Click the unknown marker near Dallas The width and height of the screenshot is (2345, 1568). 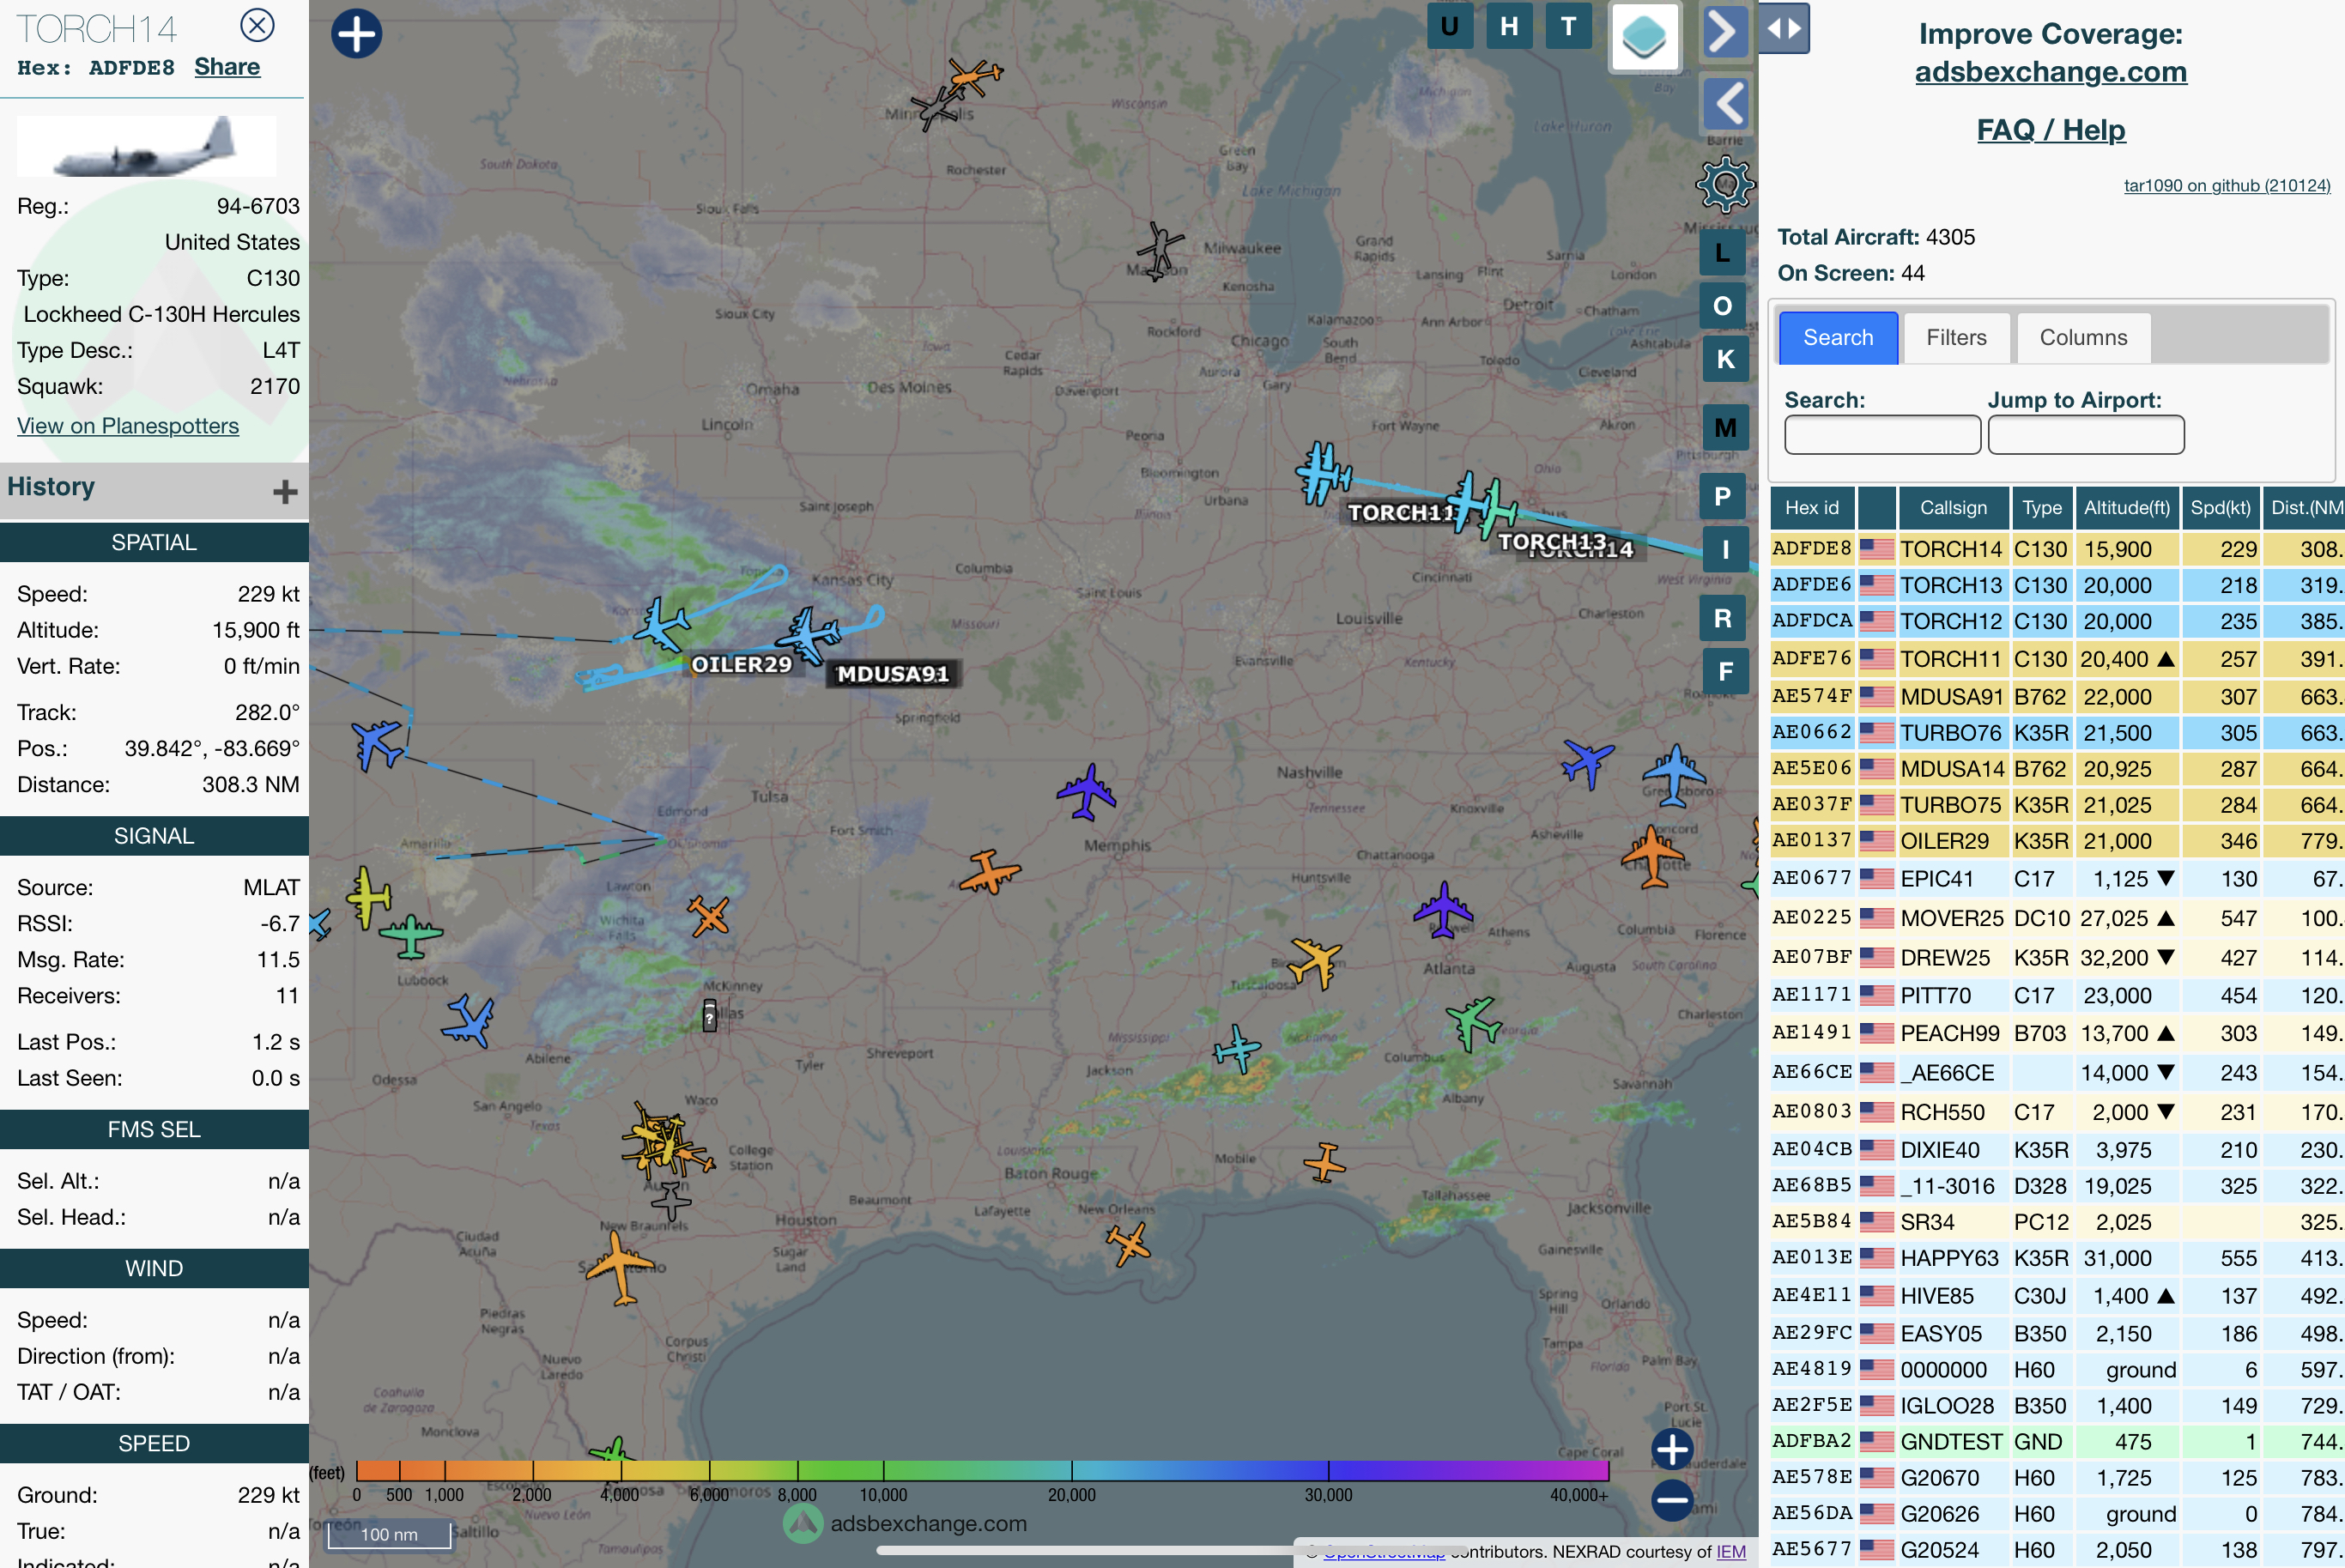[x=709, y=1015]
